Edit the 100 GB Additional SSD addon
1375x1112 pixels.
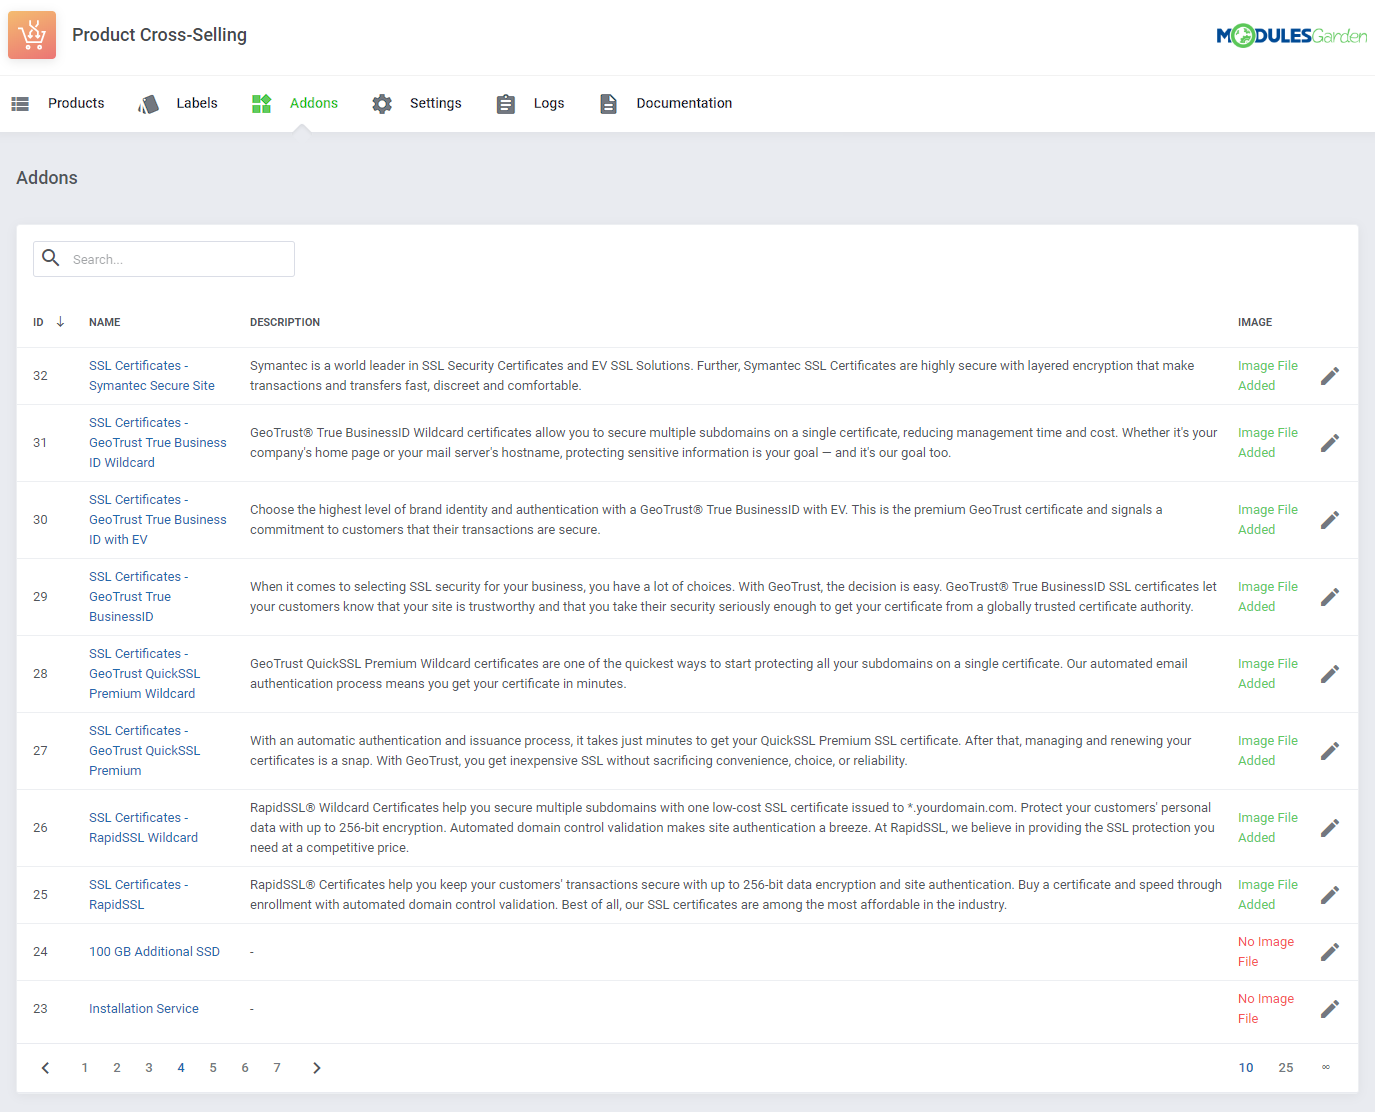click(x=1330, y=952)
